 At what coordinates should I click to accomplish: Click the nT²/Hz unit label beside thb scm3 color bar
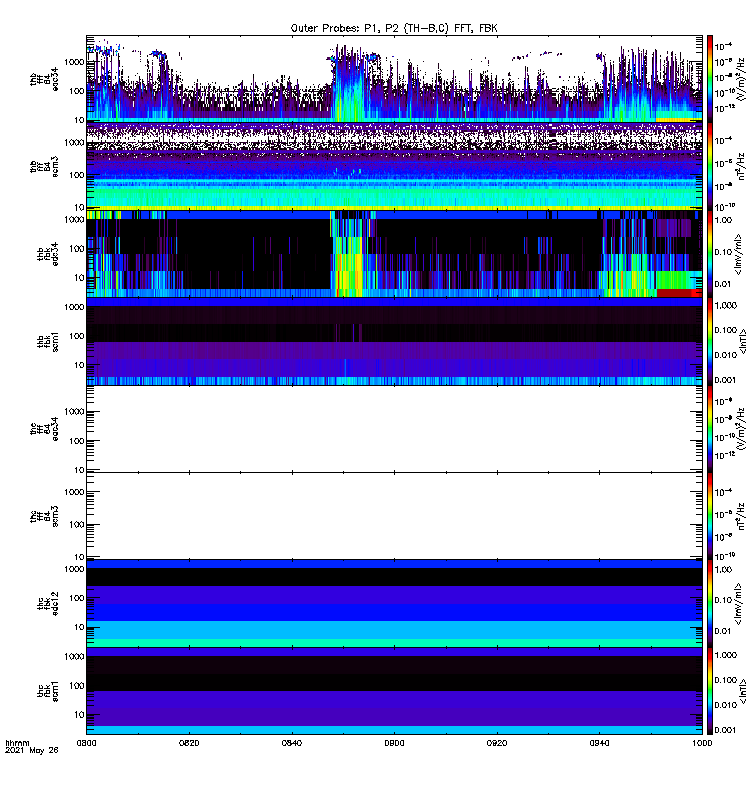pyautogui.click(x=741, y=166)
